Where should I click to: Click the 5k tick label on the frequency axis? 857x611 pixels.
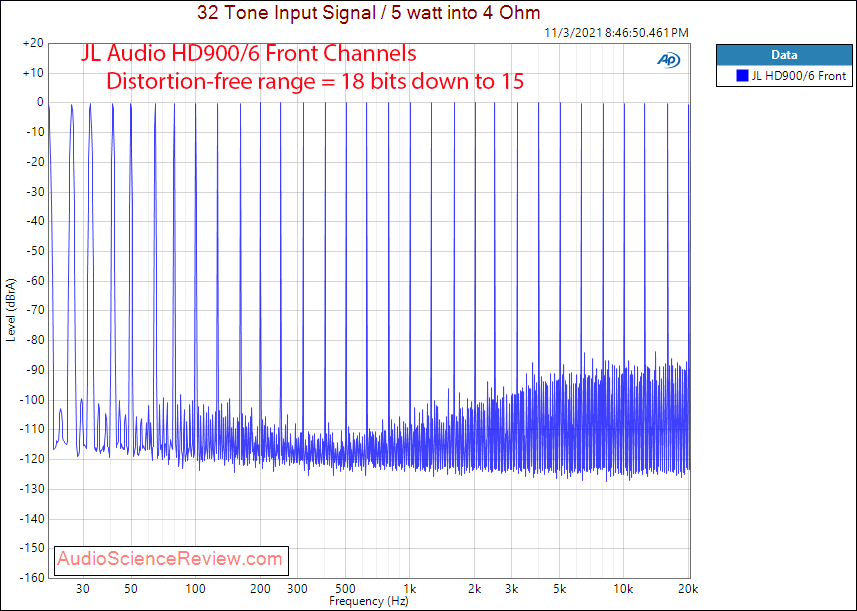pyautogui.click(x=559, y=589)
